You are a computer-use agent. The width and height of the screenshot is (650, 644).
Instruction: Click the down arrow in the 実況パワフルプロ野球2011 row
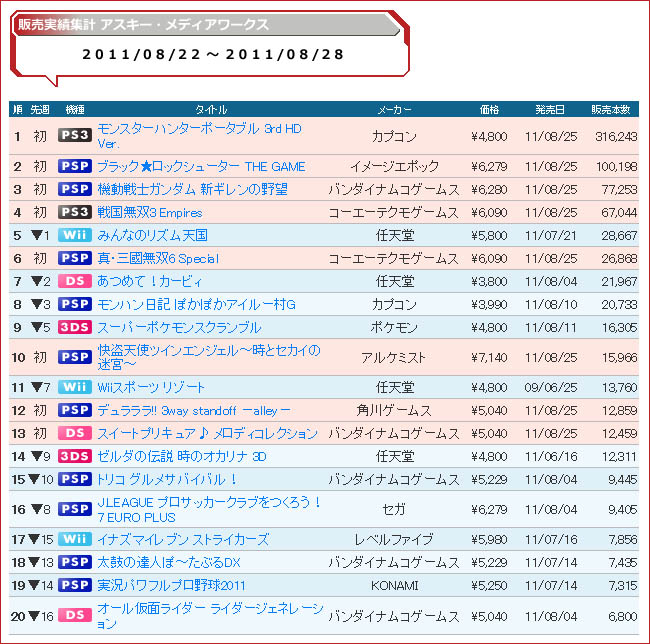34,585
